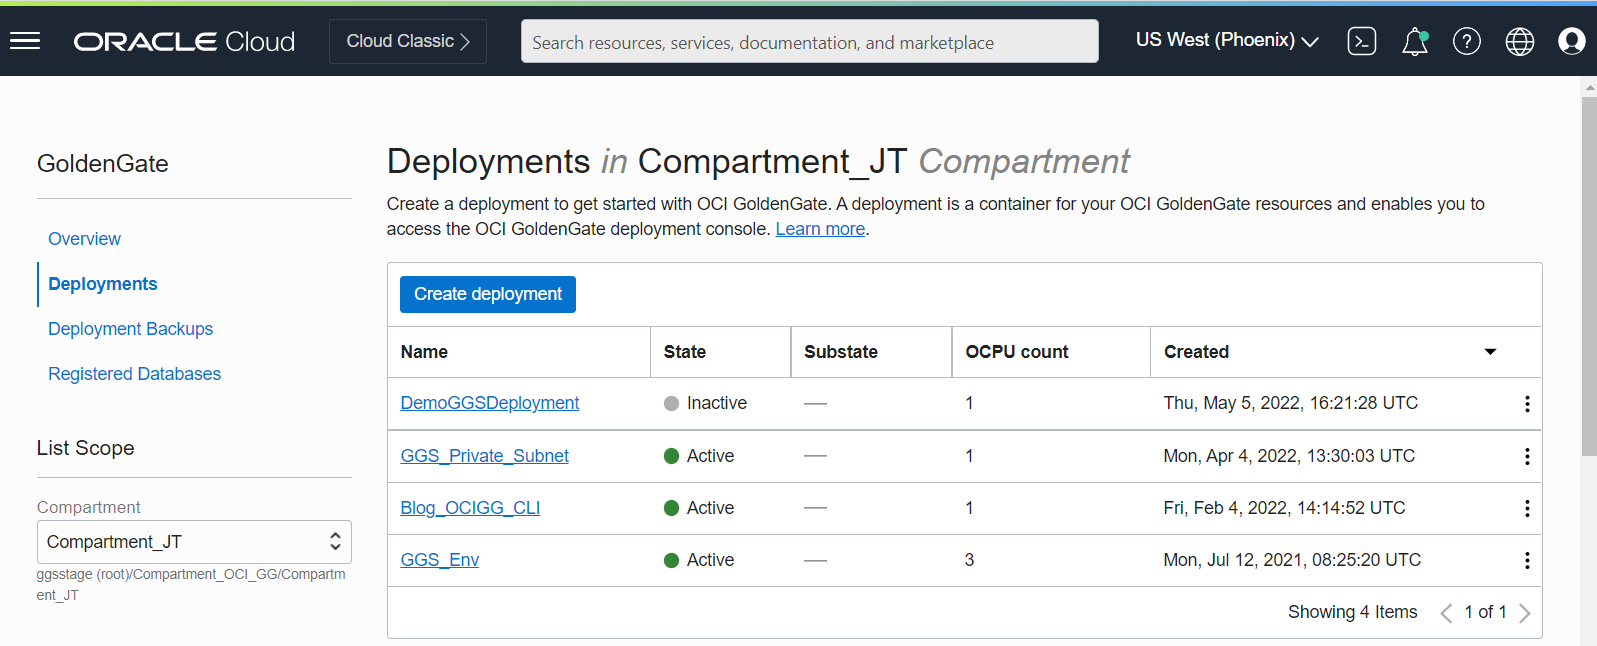Select the OCPU count 3 cell
The height and width of the screenshot is (646, 1597).
click(969, 560)
